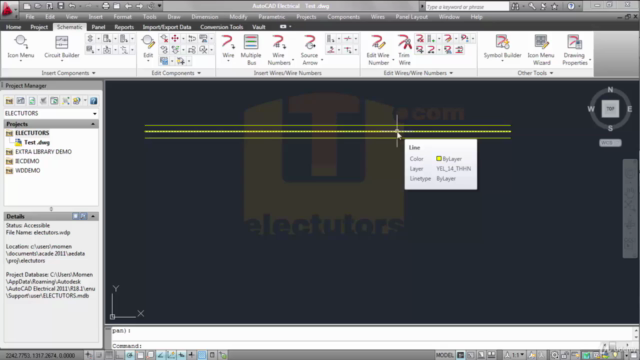Click the Edit component tool
The height and width of the screenshot is (360, 640).
pyautogui.click(x=148, y=47)
